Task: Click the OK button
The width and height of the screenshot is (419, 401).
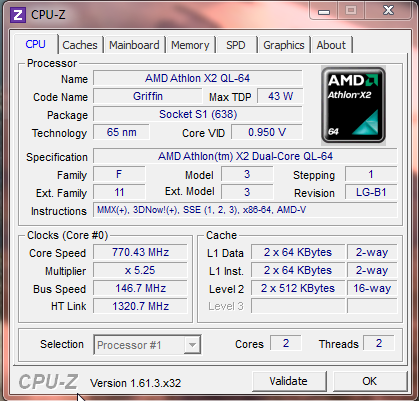Action: [369, 381]
